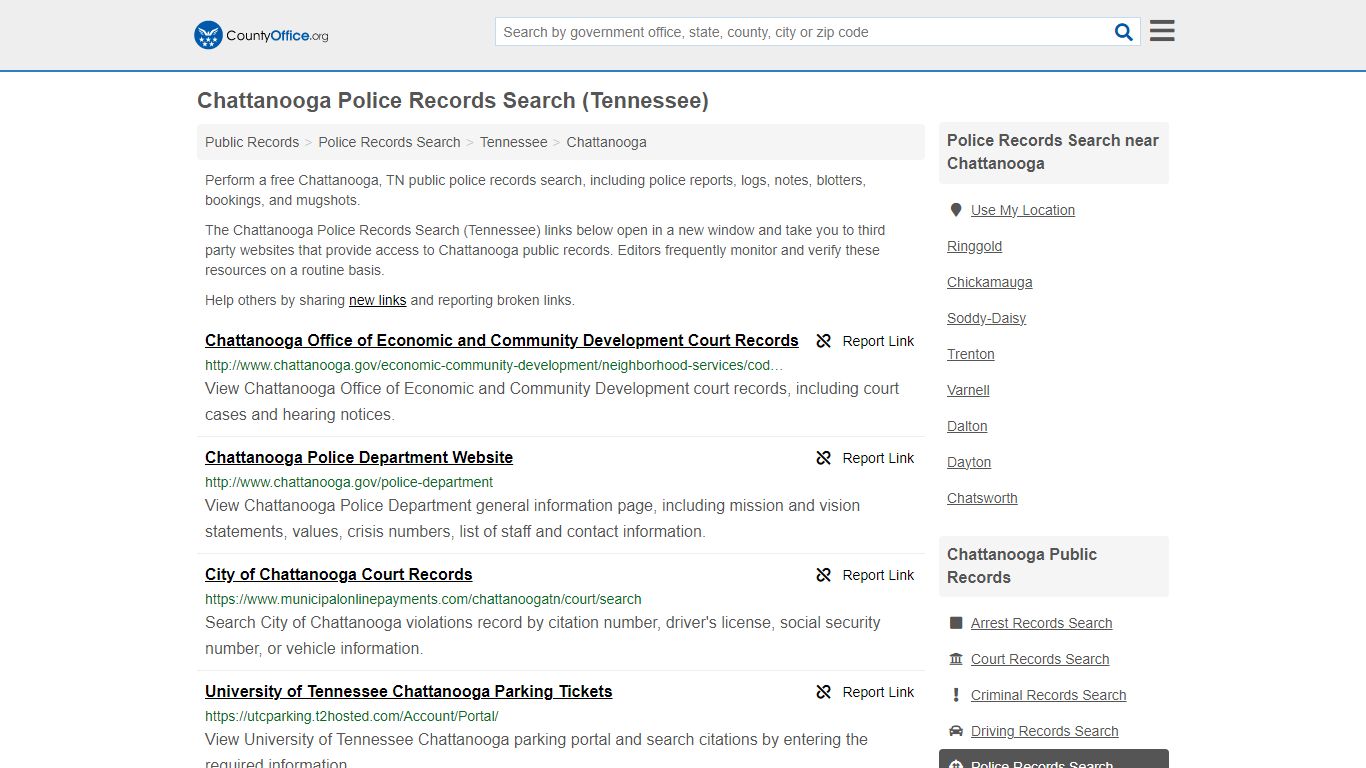The height and width of the screenshot is (768, 1366).
Task: Click broken link icon for Economic Development records
Action: click(x=824, y=341)
